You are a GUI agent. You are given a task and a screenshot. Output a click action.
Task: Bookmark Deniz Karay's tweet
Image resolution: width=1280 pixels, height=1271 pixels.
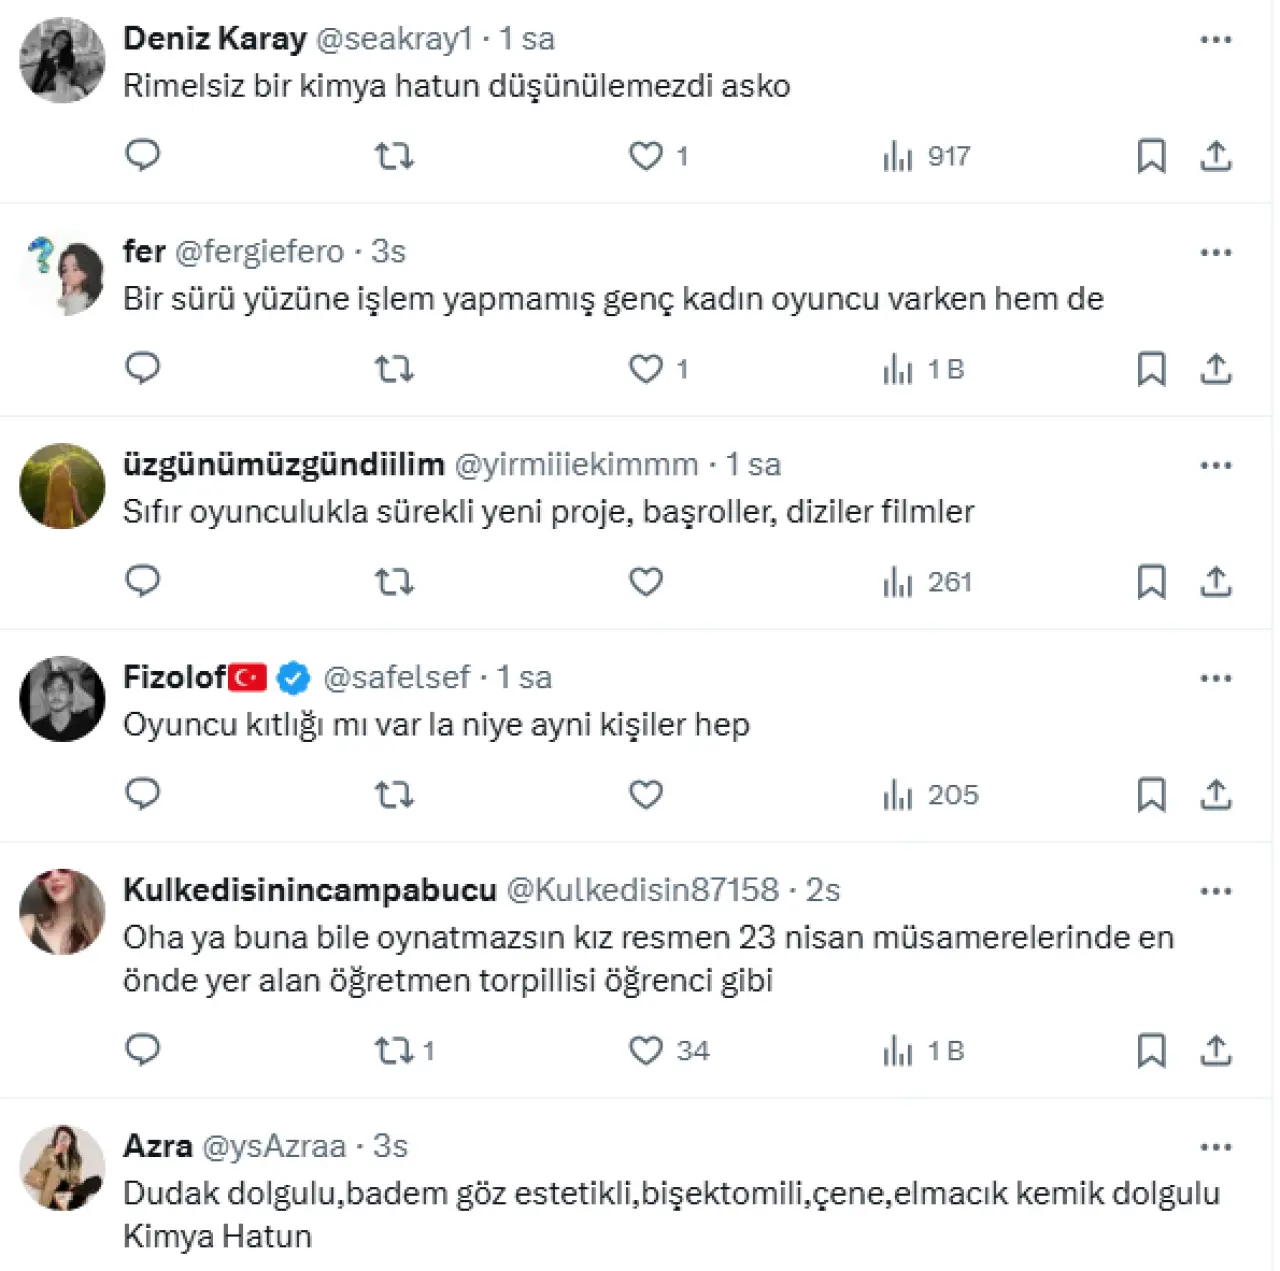click(1151, 156)
